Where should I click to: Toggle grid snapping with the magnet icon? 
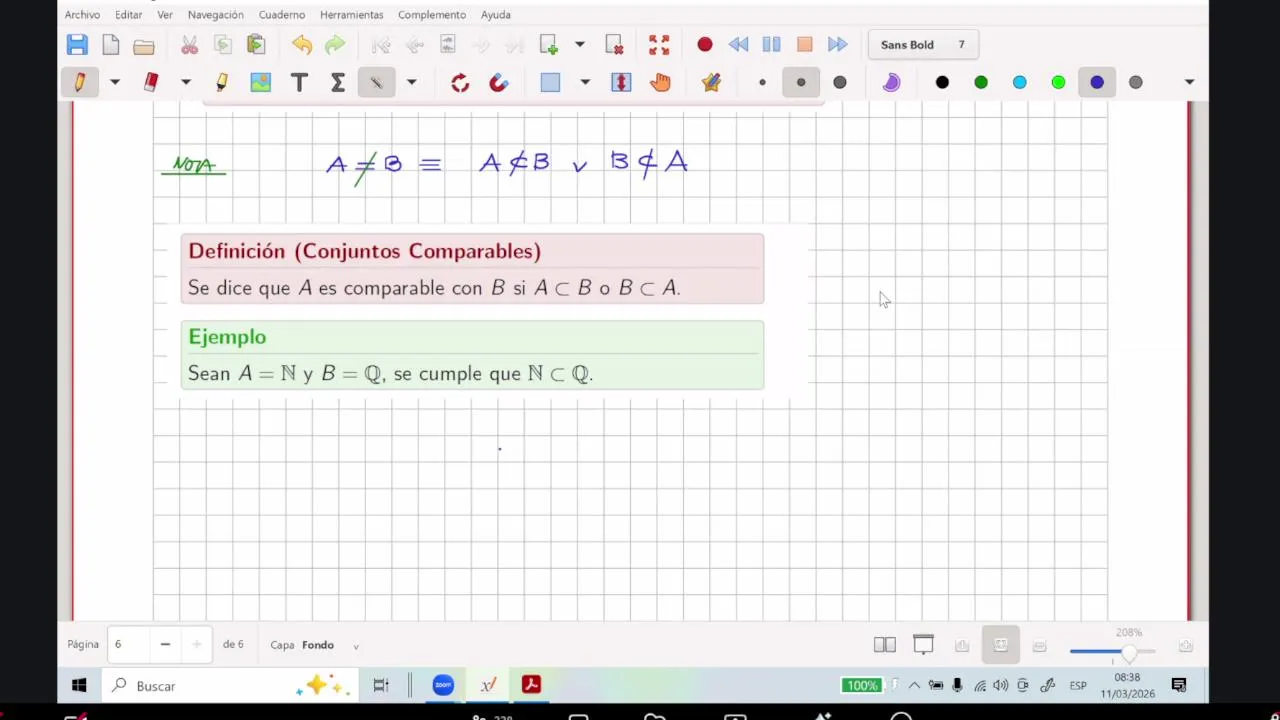[x=499, y=82]
